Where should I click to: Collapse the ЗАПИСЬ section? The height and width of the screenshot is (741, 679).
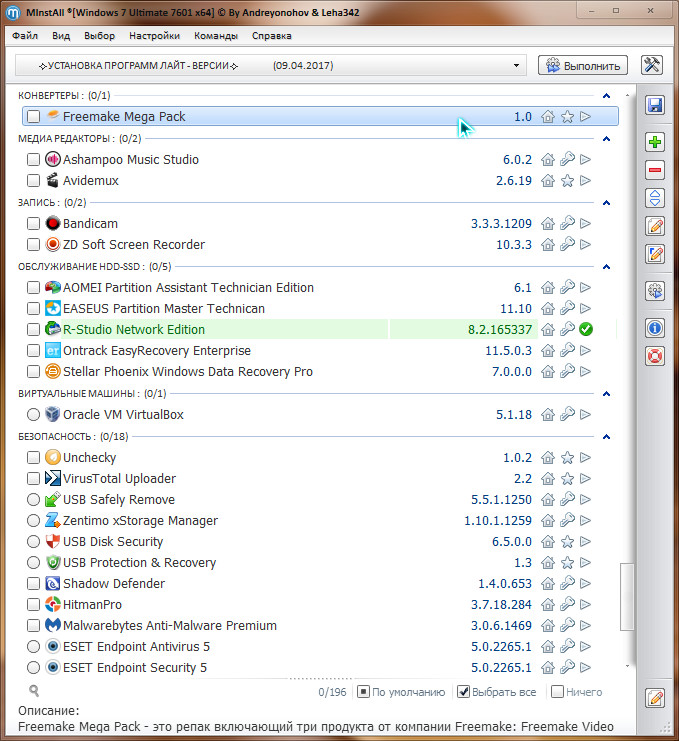(x=607, y=203)
